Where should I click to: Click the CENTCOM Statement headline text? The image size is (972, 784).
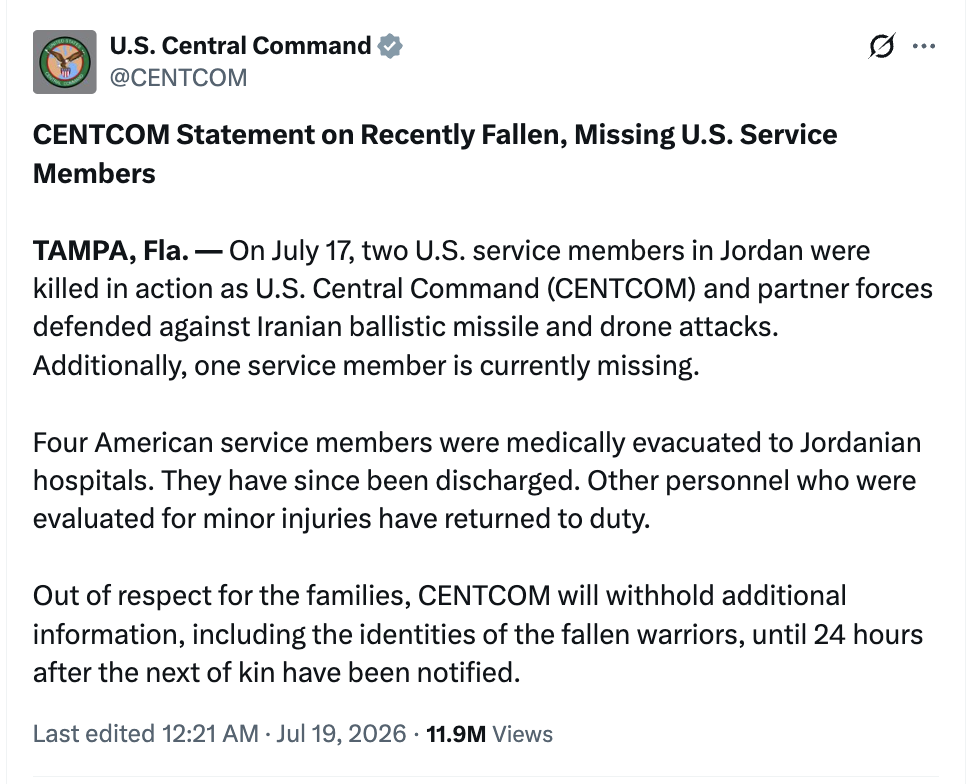[x=435, y=154]
